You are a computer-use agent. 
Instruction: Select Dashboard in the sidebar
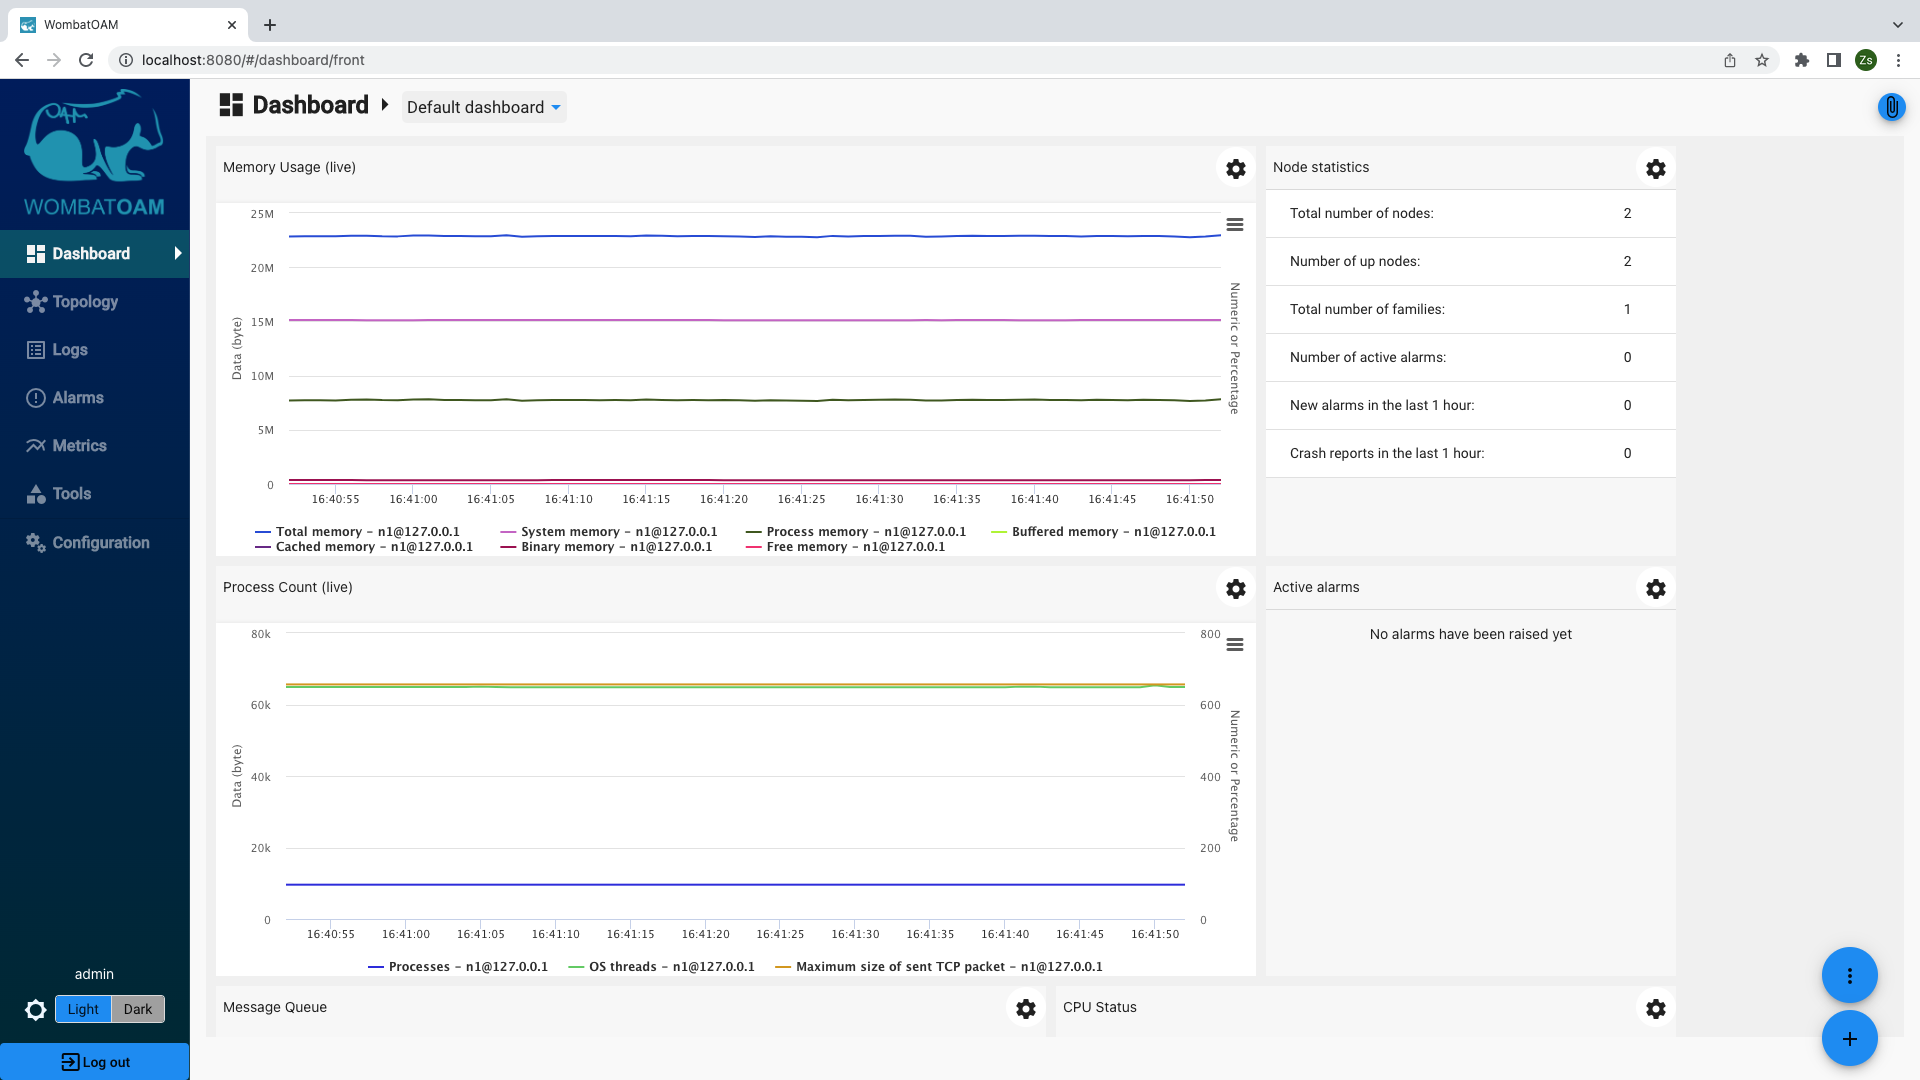(94, 254)
